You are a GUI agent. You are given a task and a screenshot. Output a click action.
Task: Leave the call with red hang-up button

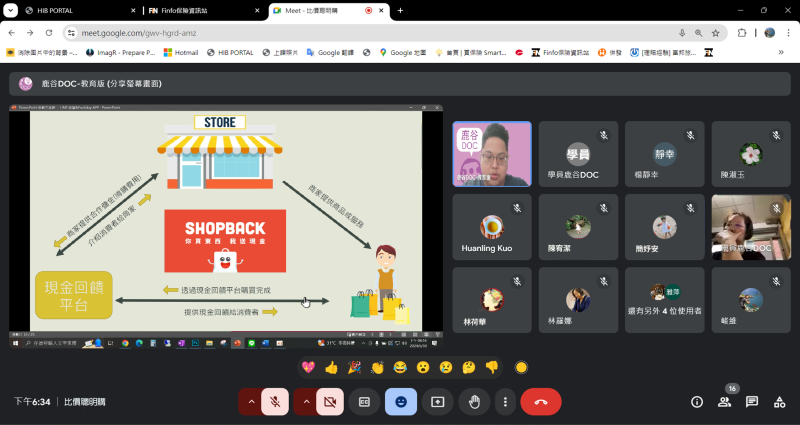[541, 402]
